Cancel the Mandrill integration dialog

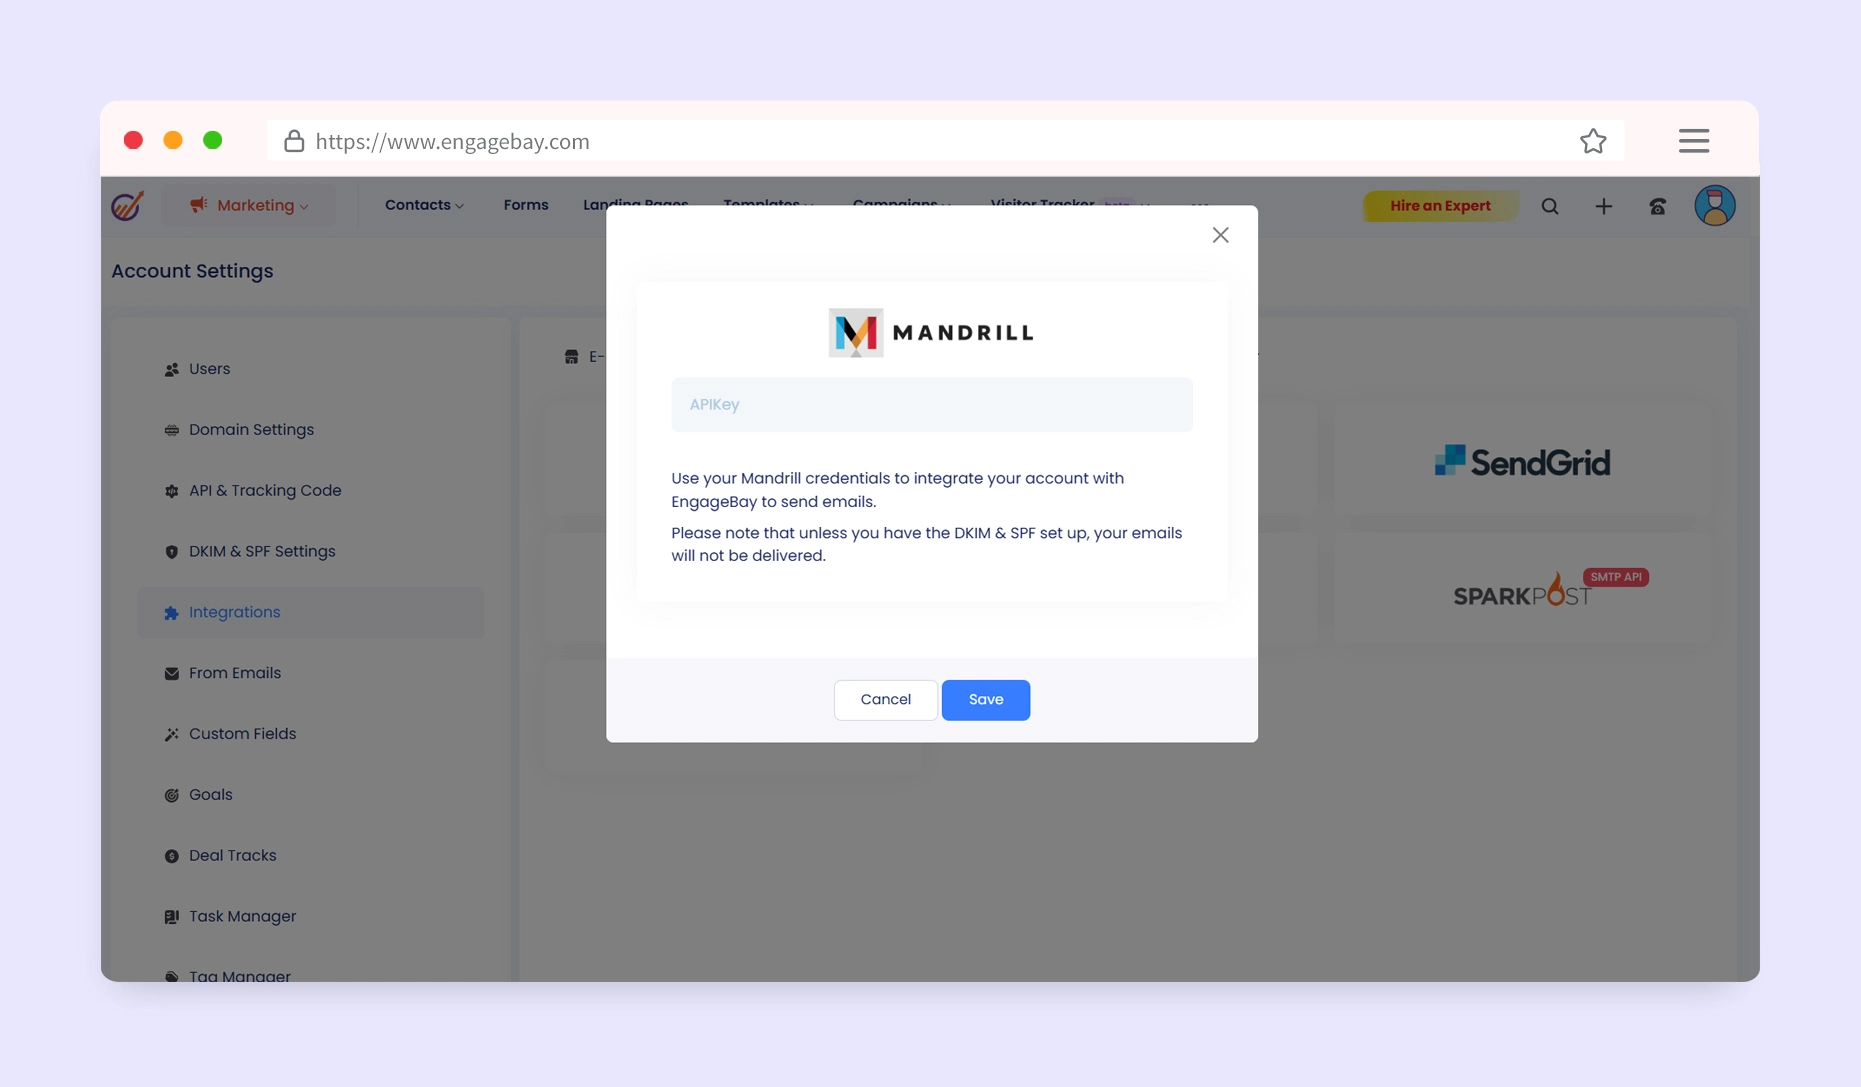[885, 699]
